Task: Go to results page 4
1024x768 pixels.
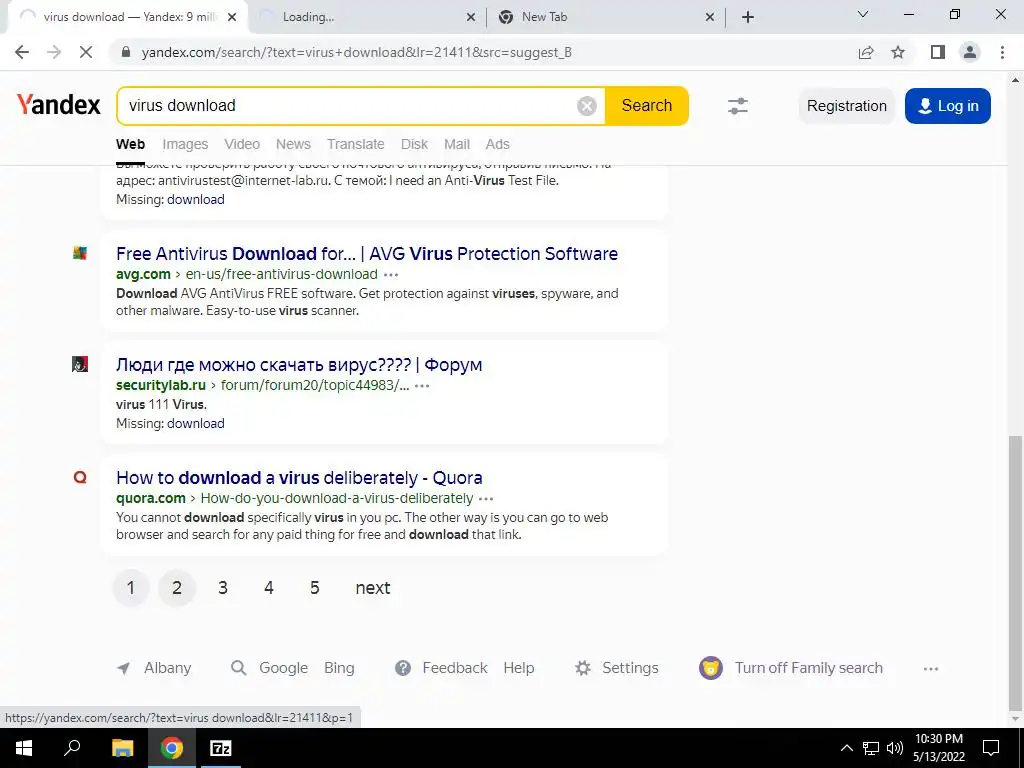Action: click(268, 588)
